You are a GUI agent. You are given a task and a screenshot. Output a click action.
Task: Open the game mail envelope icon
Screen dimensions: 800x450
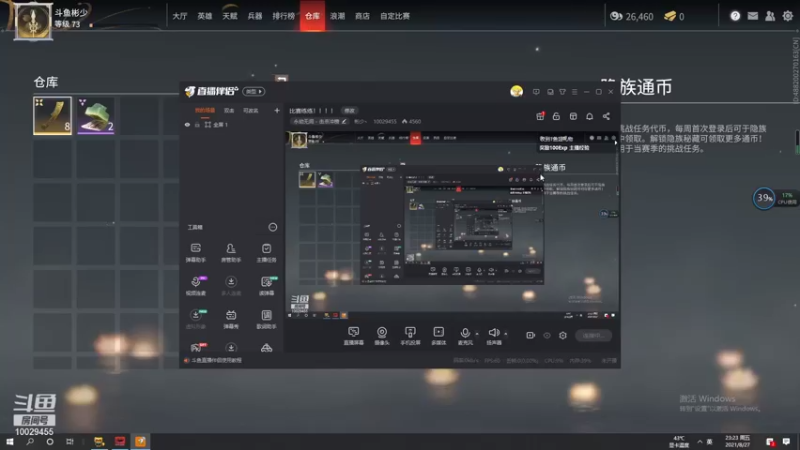coord(753,16)
